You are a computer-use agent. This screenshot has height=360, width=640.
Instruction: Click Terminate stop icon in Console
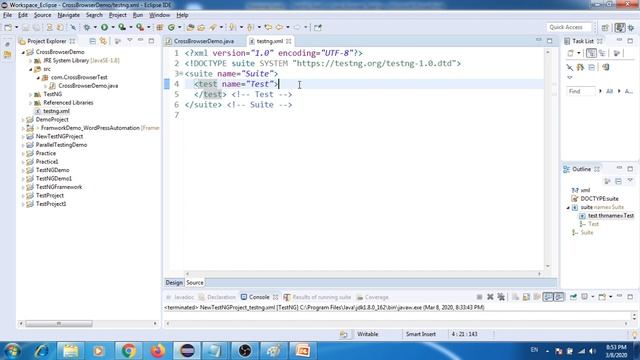click(x=479, y=297)
